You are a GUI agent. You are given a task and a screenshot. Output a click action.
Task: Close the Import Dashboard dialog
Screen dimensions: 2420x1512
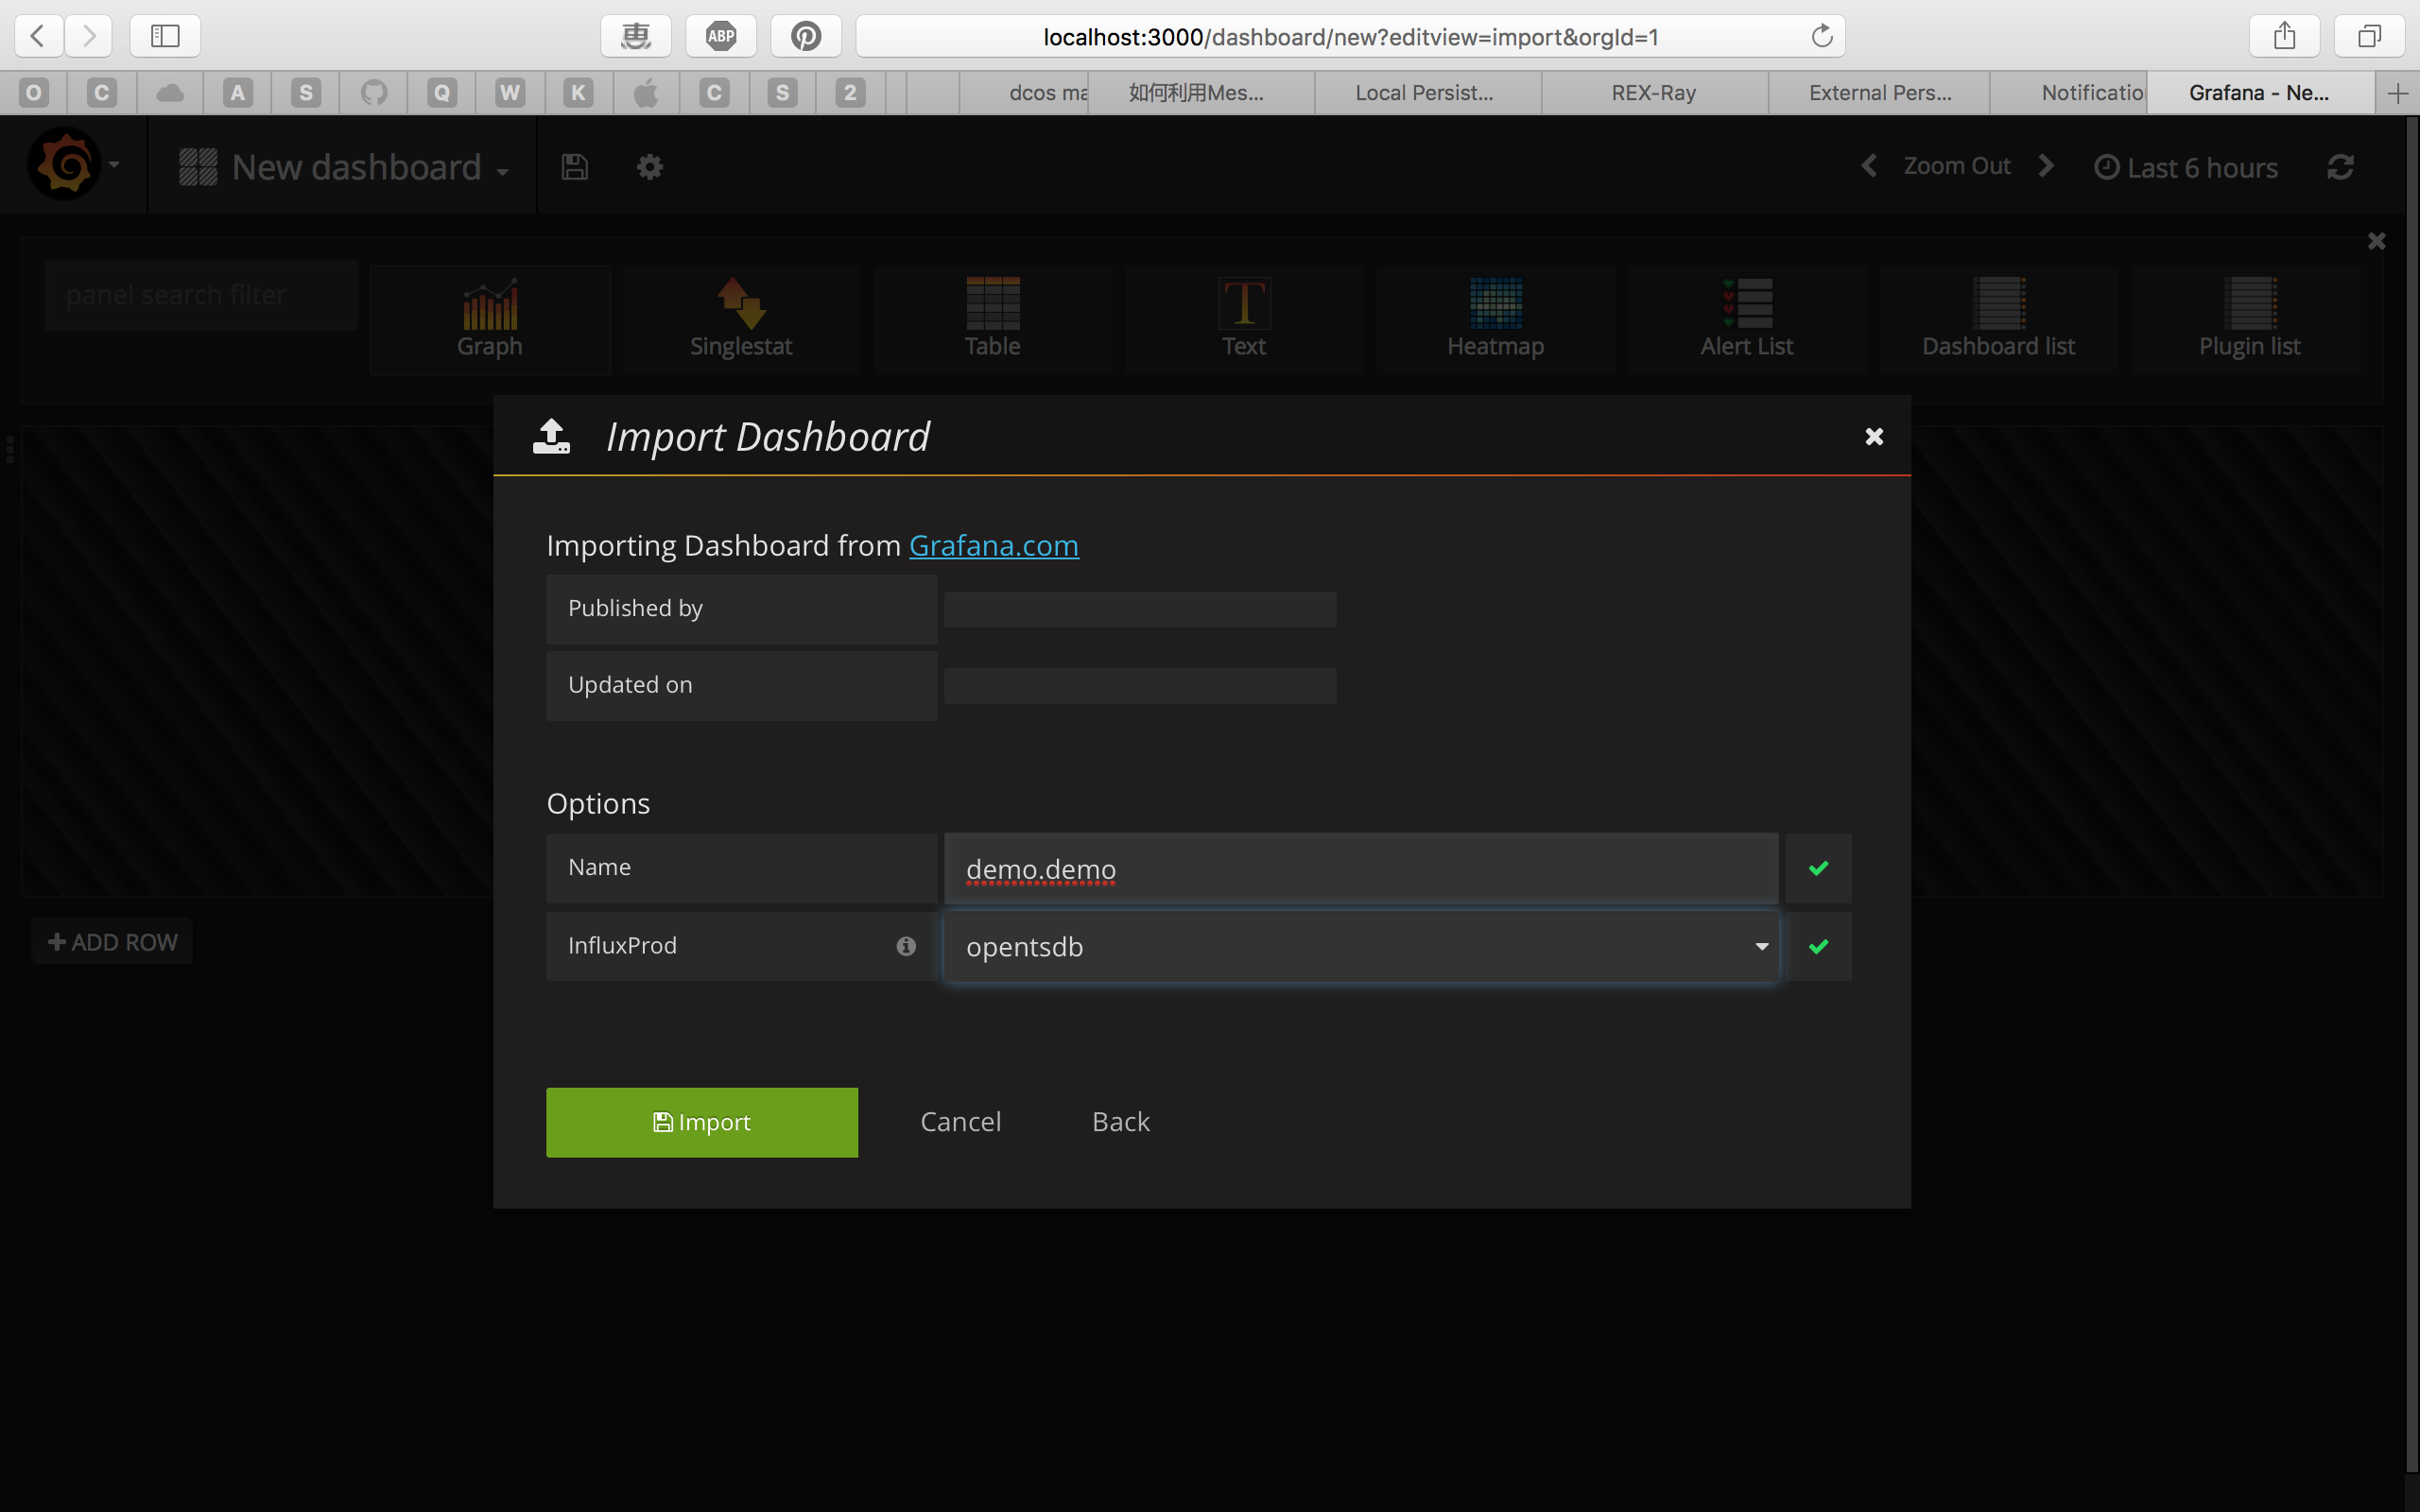(1874, 436)
